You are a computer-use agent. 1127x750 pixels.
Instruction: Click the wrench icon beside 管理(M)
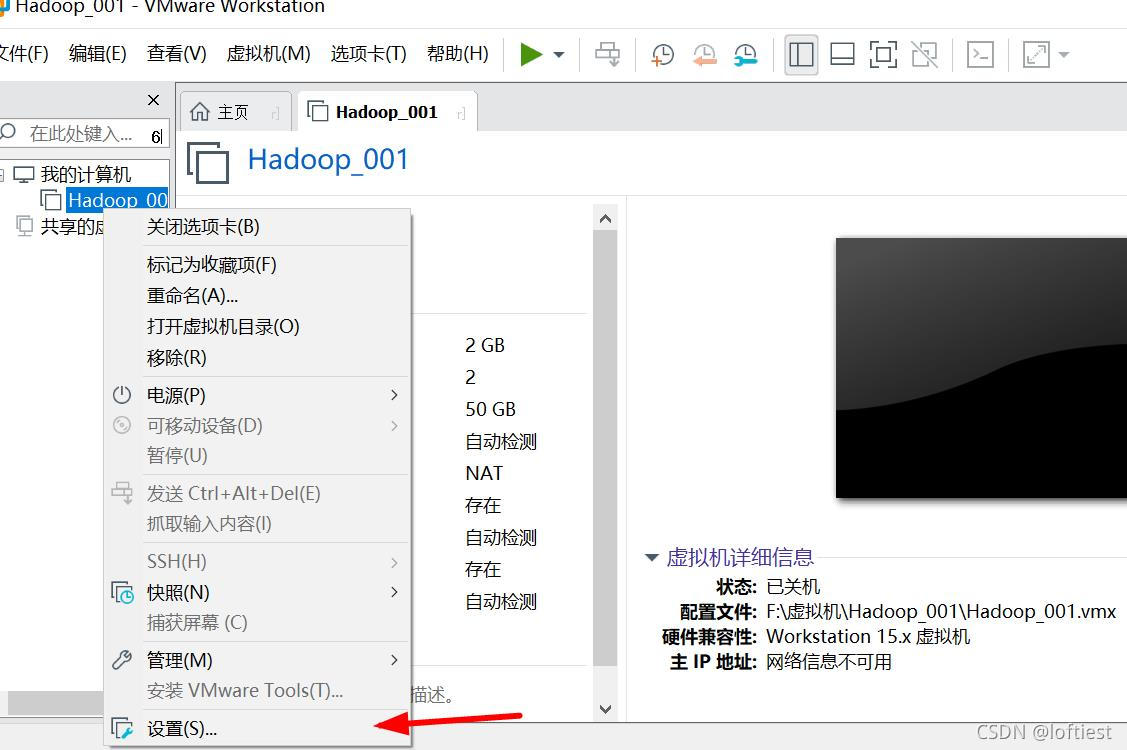[x=122, y=659]
